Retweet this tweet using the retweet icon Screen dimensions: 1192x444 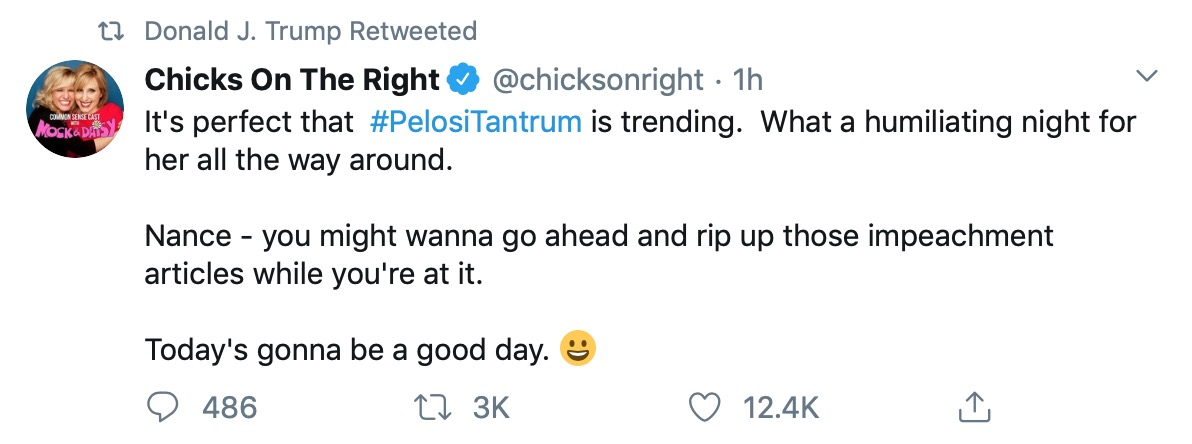pyautogui.click(x=435, y=406)
